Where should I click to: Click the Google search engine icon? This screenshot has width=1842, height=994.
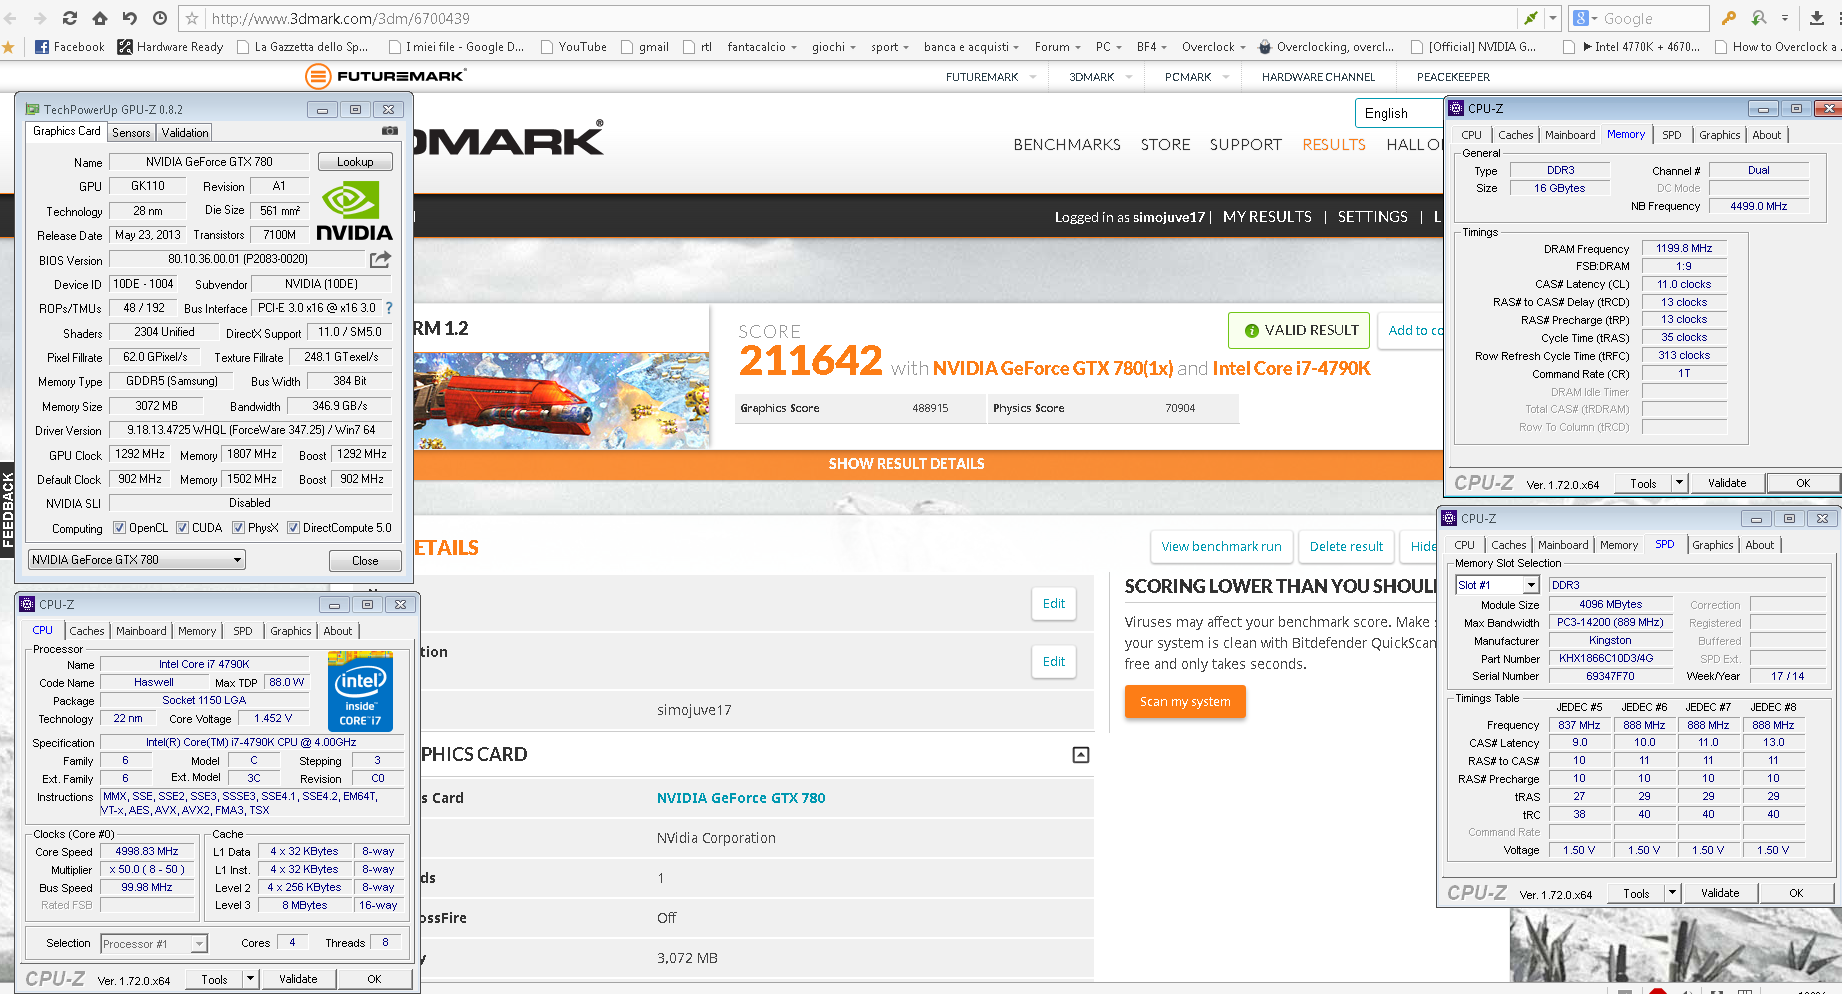click(1581, 18)
